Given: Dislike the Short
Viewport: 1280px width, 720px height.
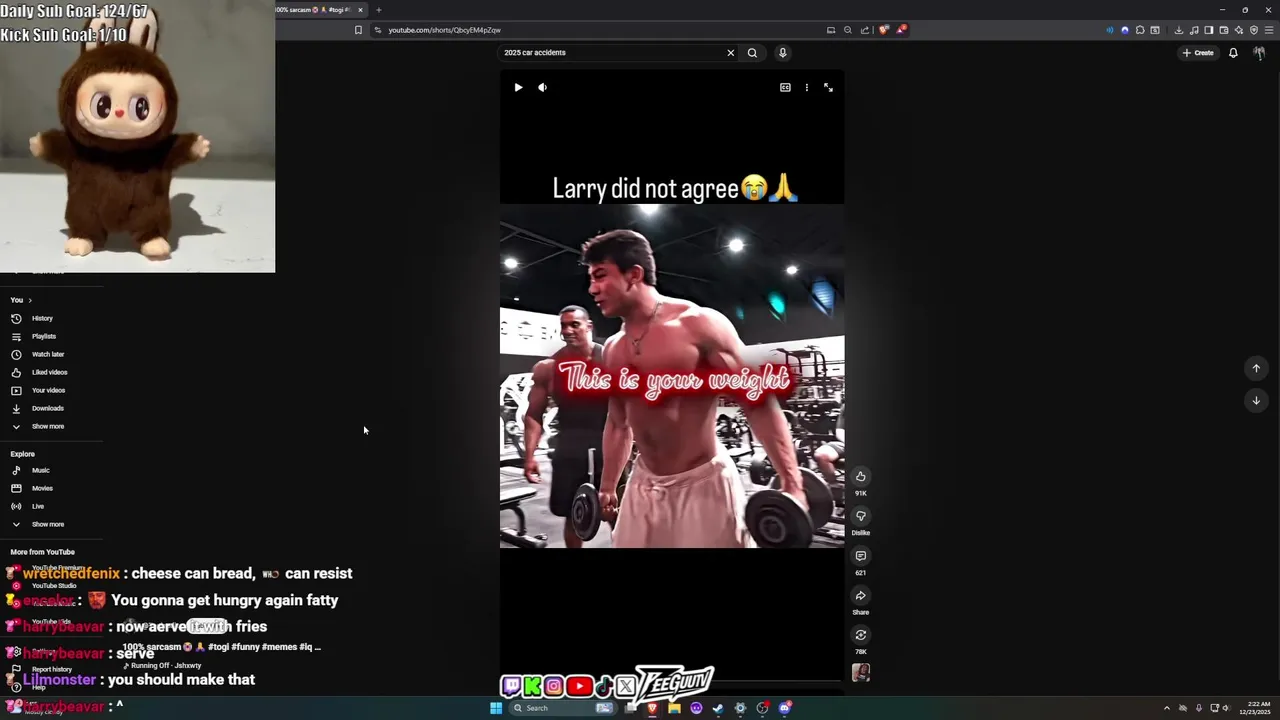Looking at the screenshot, I should pos(860,516).
